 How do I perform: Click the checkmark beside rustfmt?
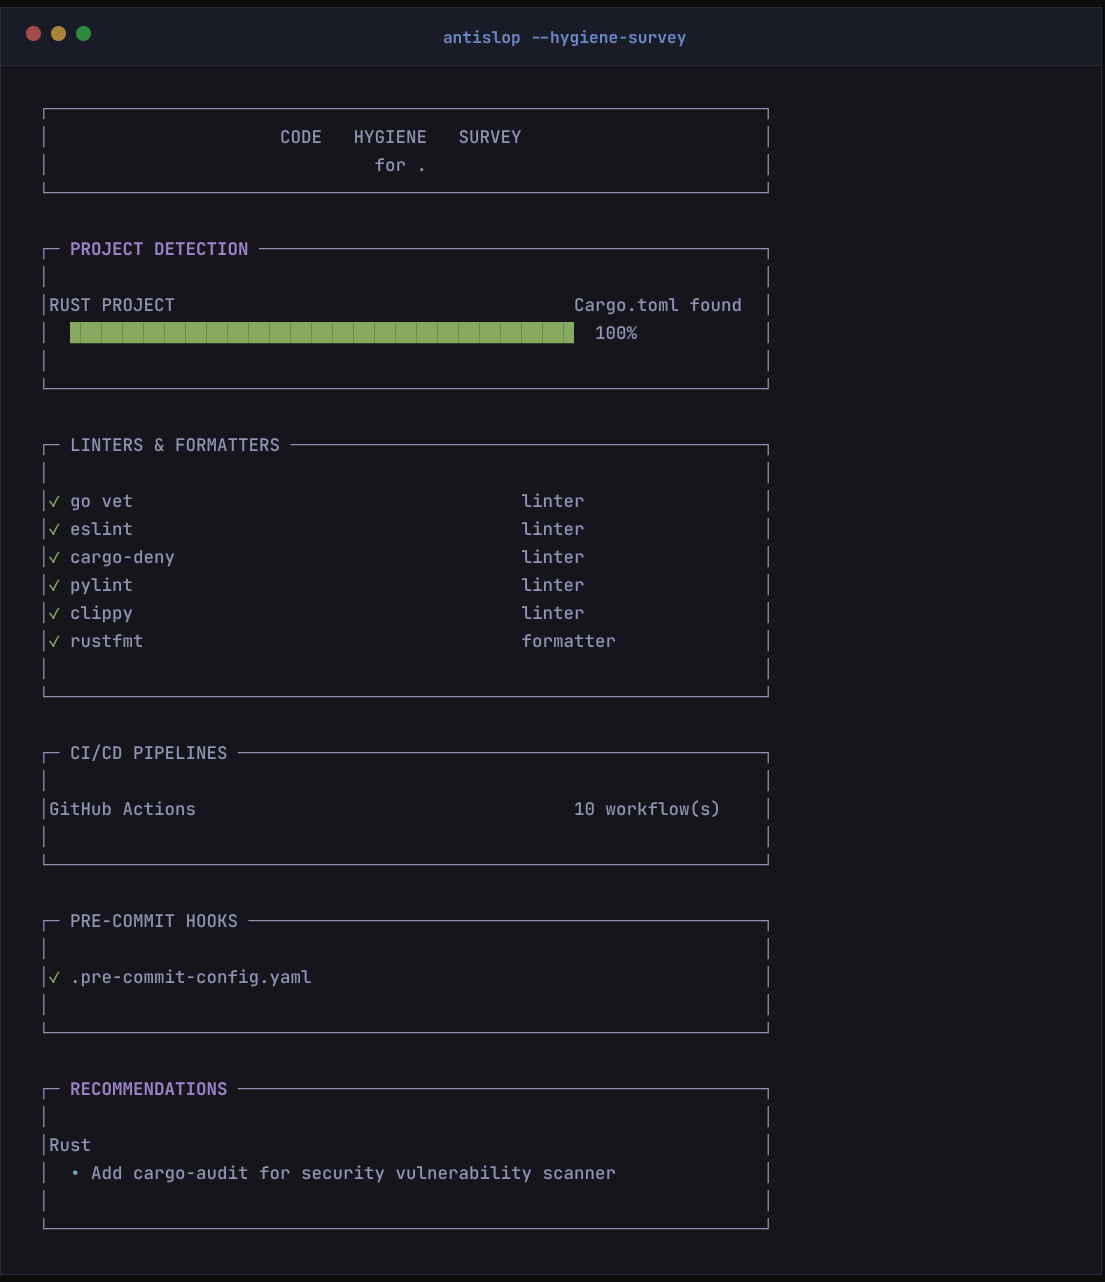55,641
